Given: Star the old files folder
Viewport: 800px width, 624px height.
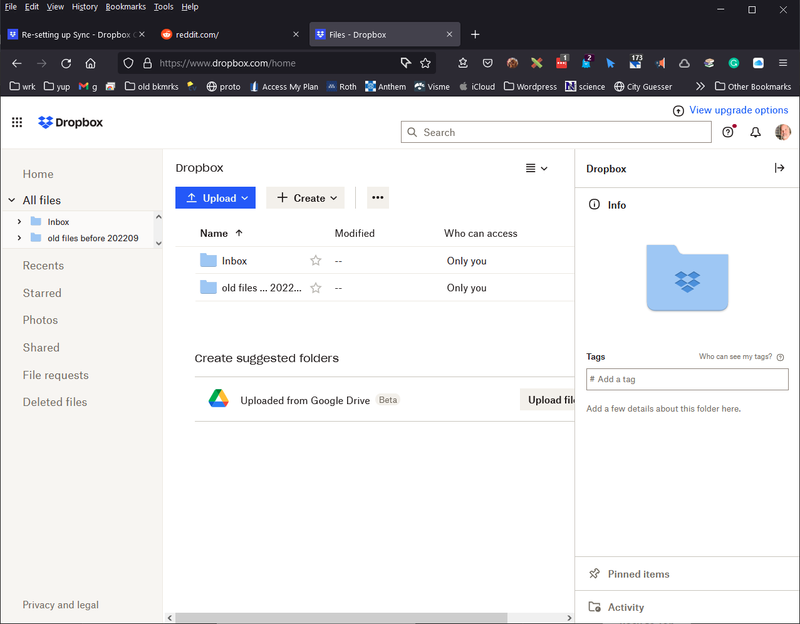Looking at the screenshot, I should point(316,288).
